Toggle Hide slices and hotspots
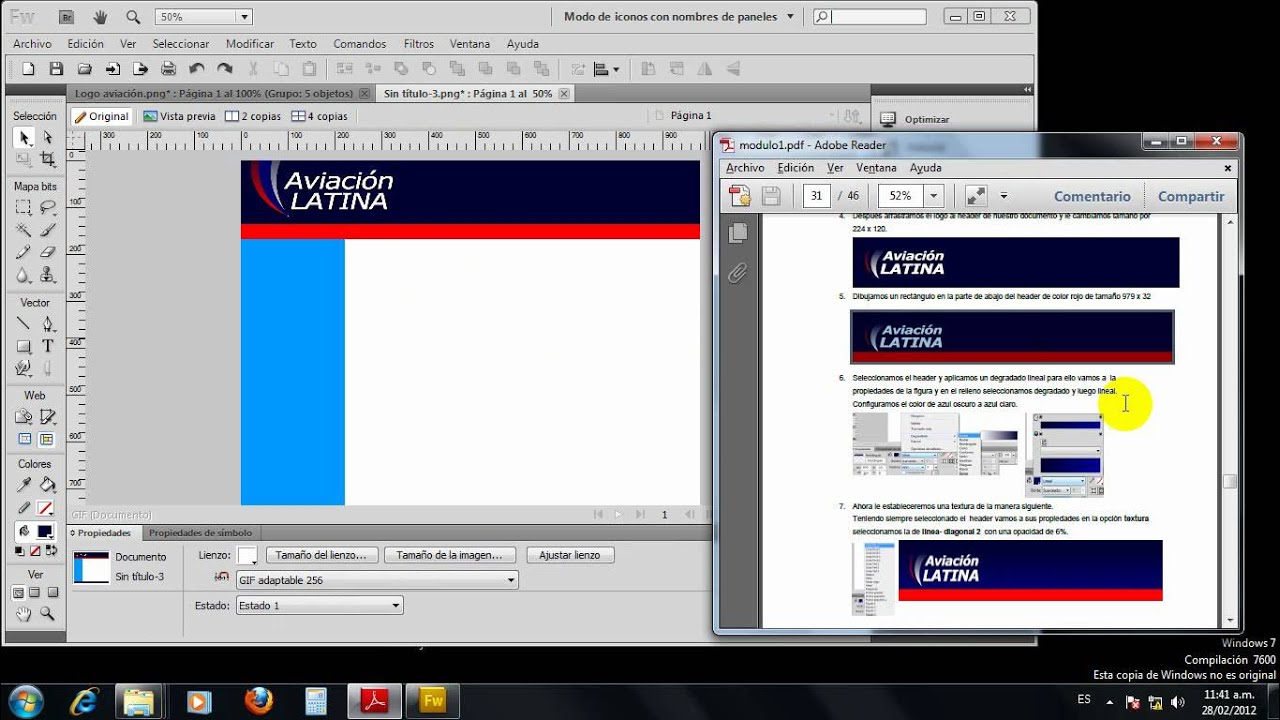This screenshot has width=1280, height=720. click(x=24, y=440)
